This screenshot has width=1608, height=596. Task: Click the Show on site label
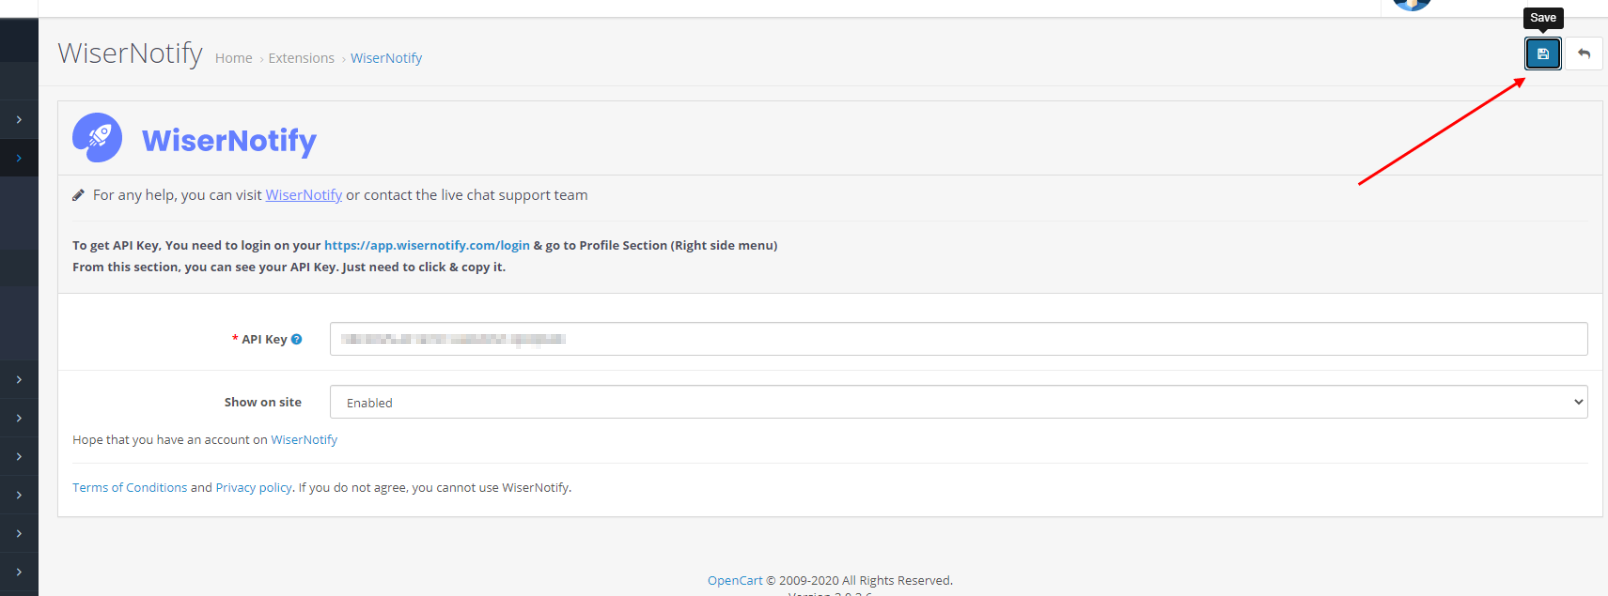262,402
